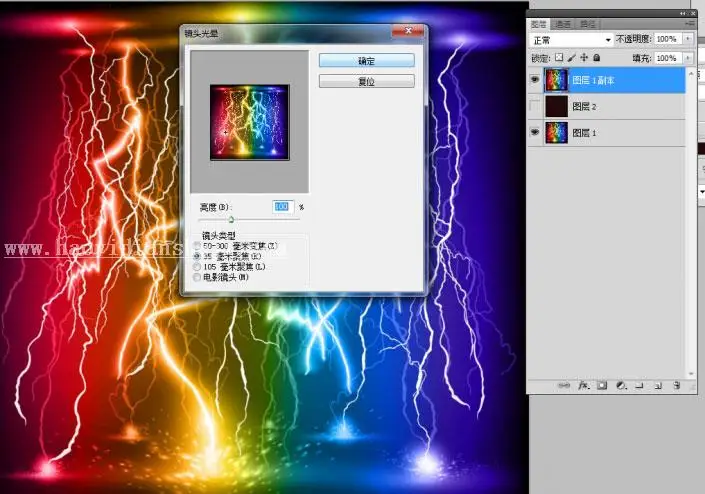
Task: Switch to the 通道 tab
Action: tap(562, 24)
